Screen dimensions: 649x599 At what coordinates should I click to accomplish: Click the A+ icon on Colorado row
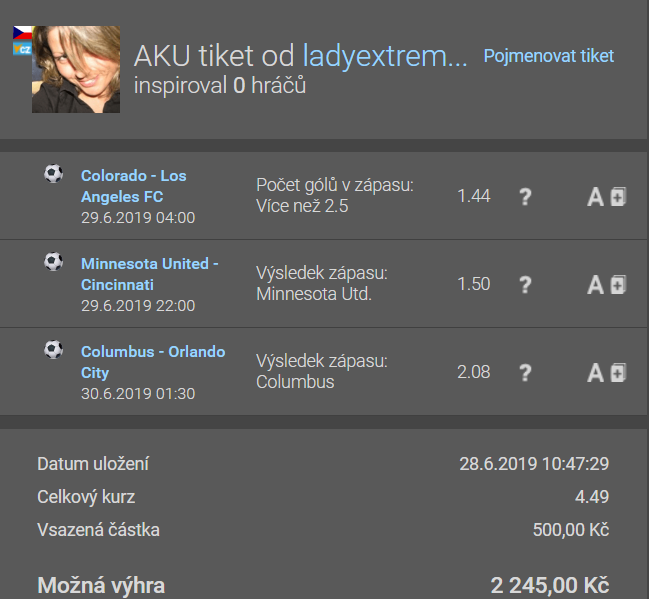tap(606, 197)
